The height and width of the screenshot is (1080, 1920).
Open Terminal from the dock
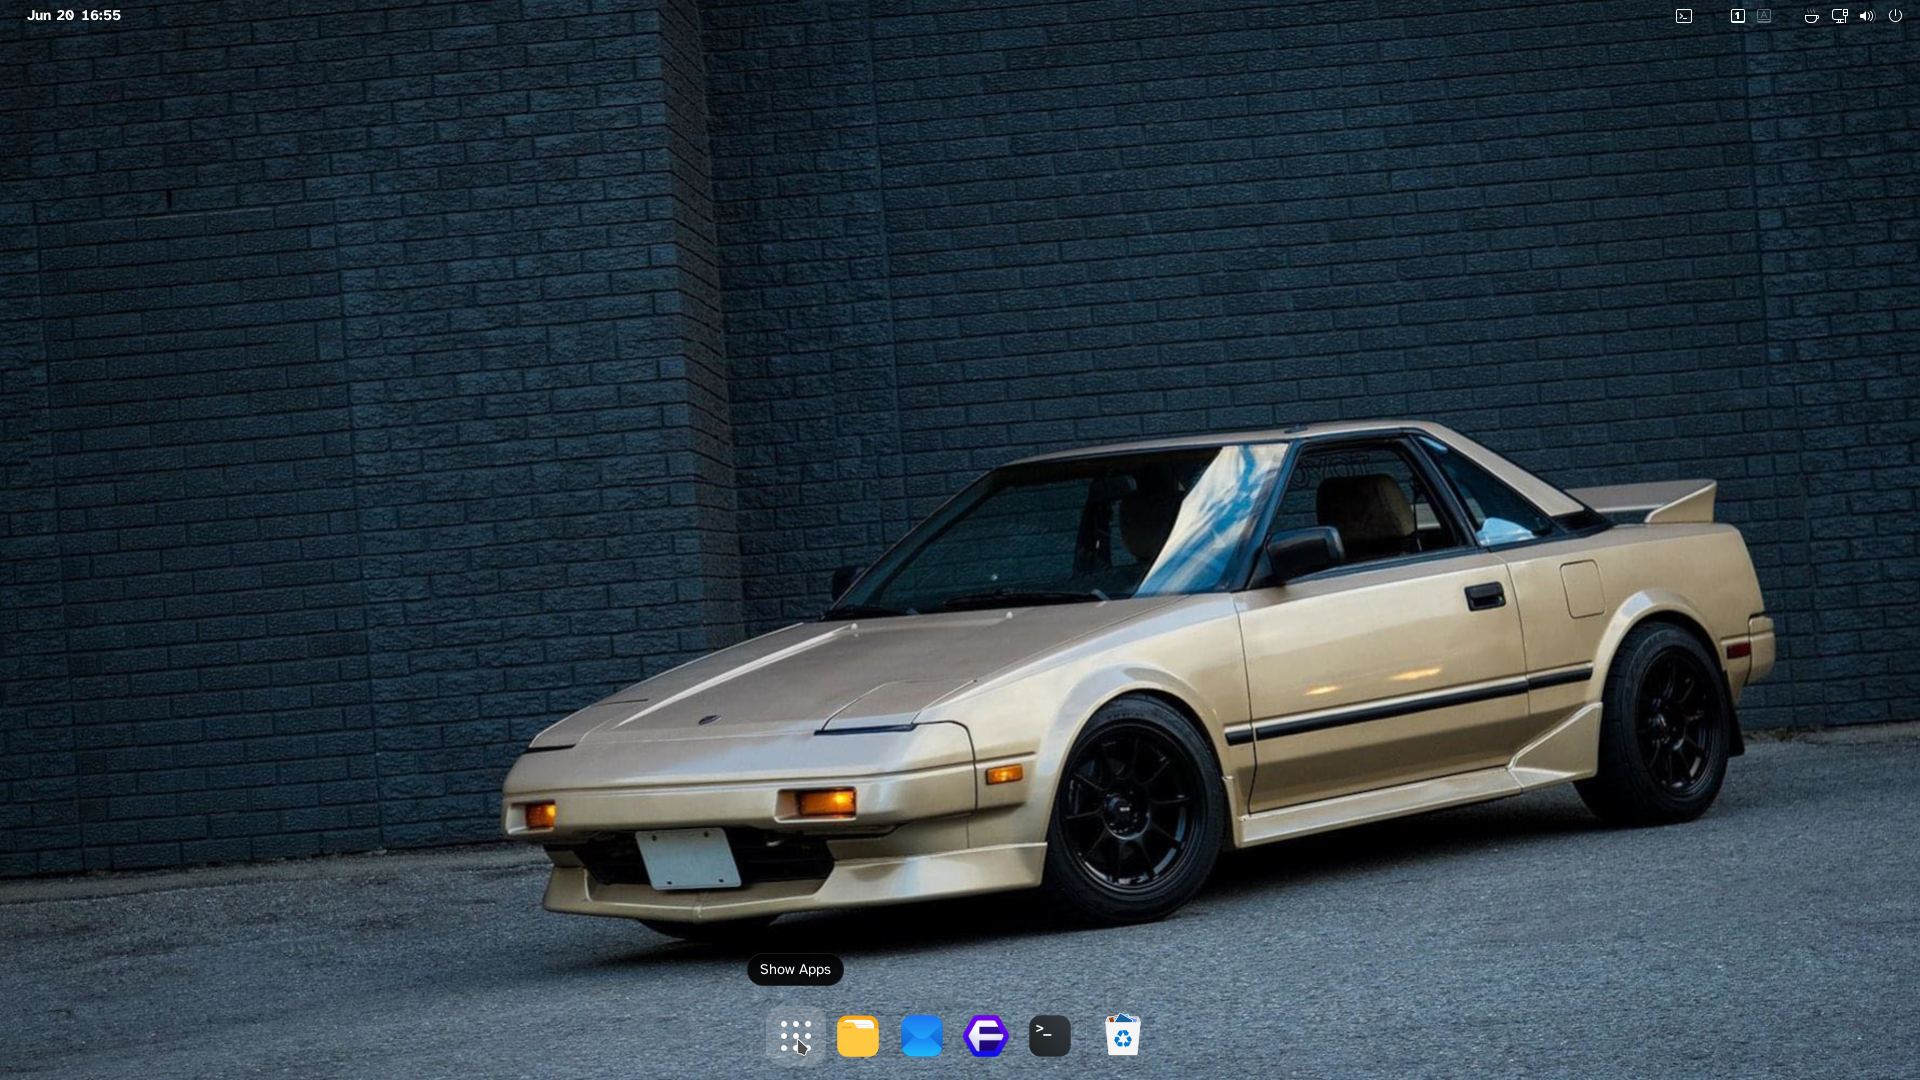(x=1049, y=1036)
